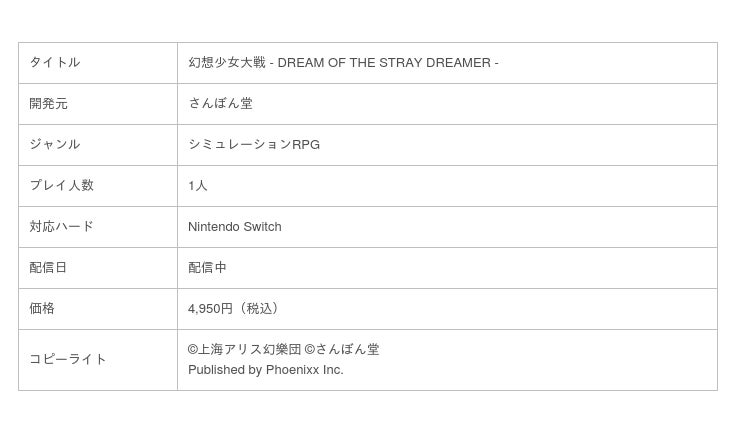Select the ©上海アリス幻樂団 copyright text

point(244,349)
